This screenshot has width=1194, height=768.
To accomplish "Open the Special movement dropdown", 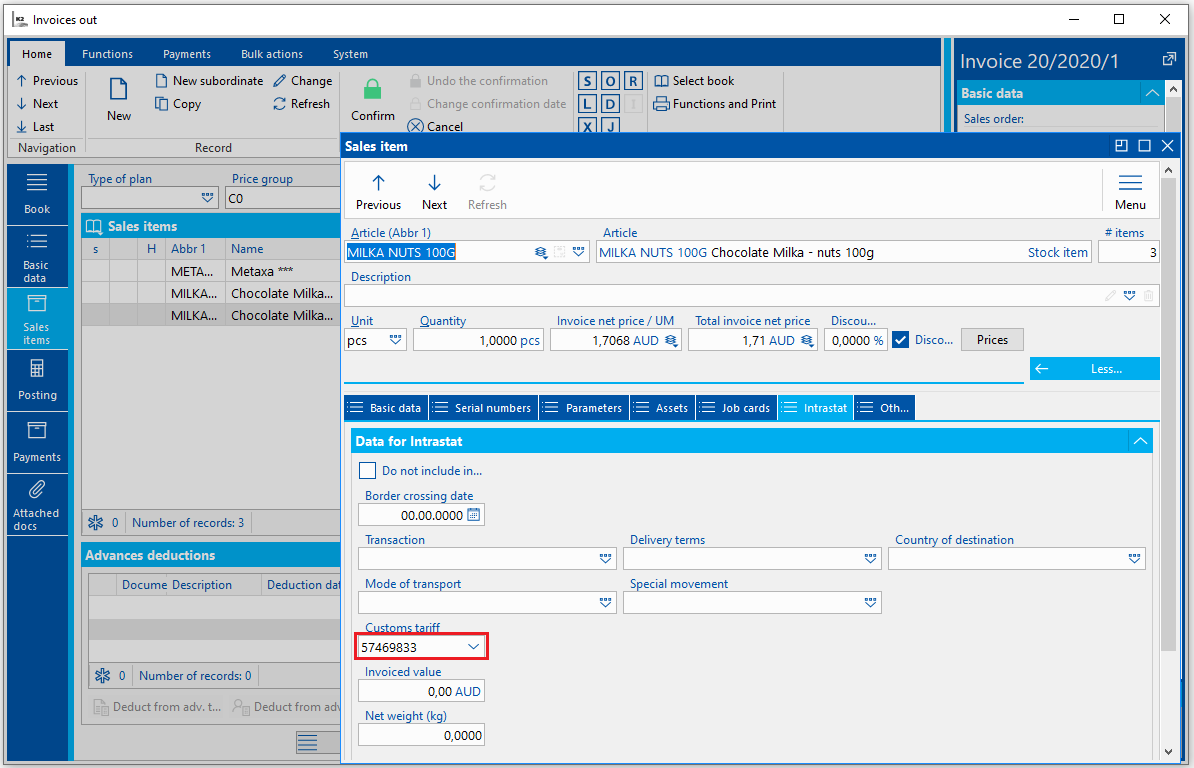I will pos(870,603).
